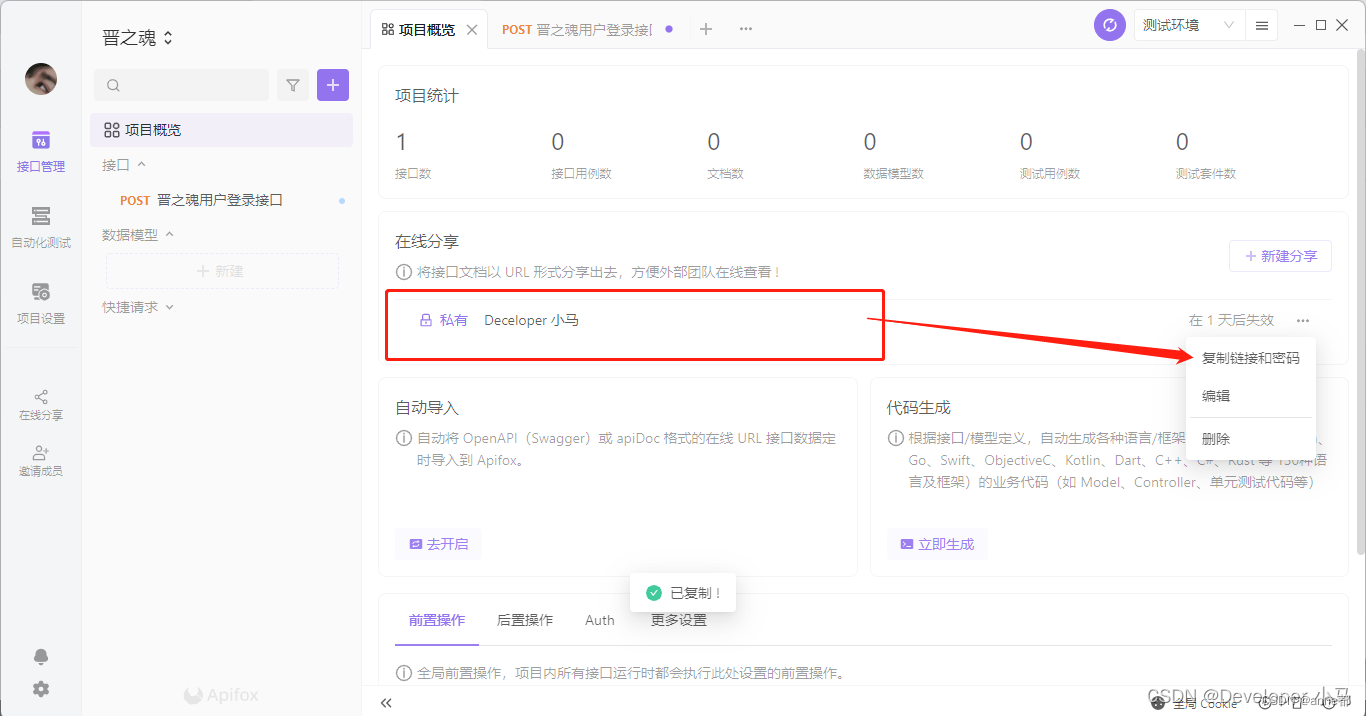
Task: Click the purple sync refresh icon
Action: pos(1110,25)
